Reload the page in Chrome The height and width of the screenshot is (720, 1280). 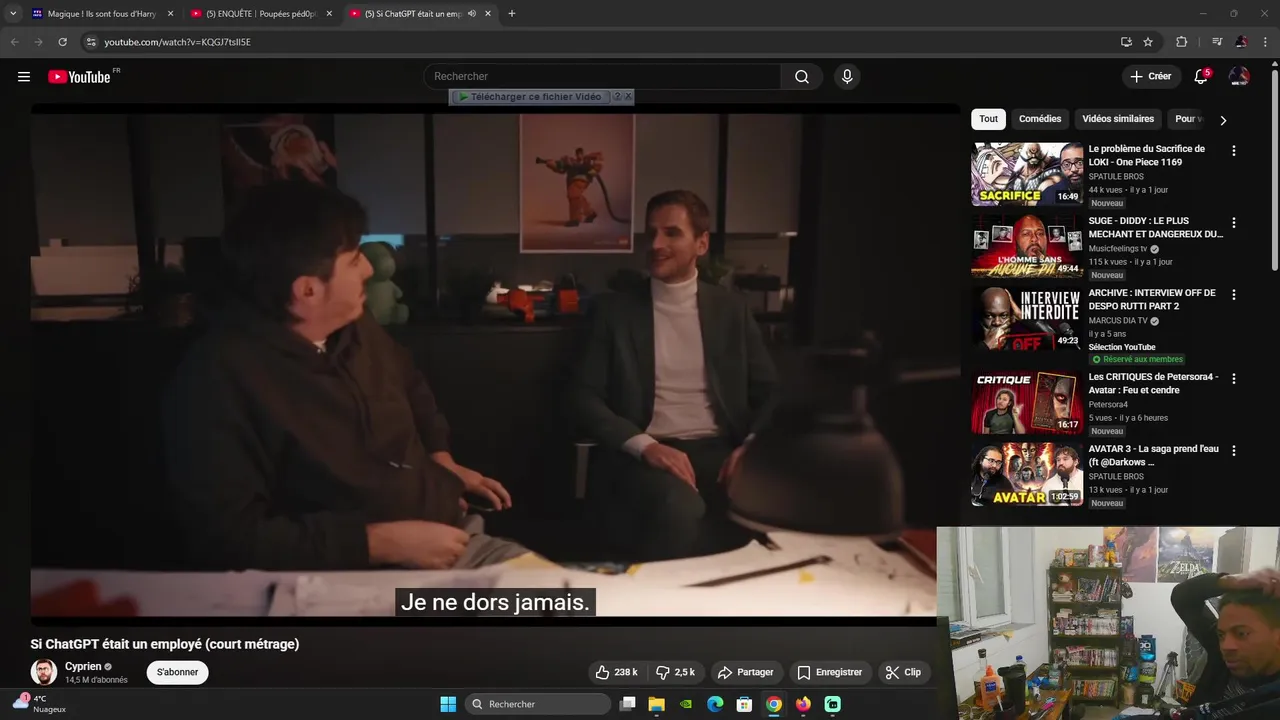click(x=62, y=42)
